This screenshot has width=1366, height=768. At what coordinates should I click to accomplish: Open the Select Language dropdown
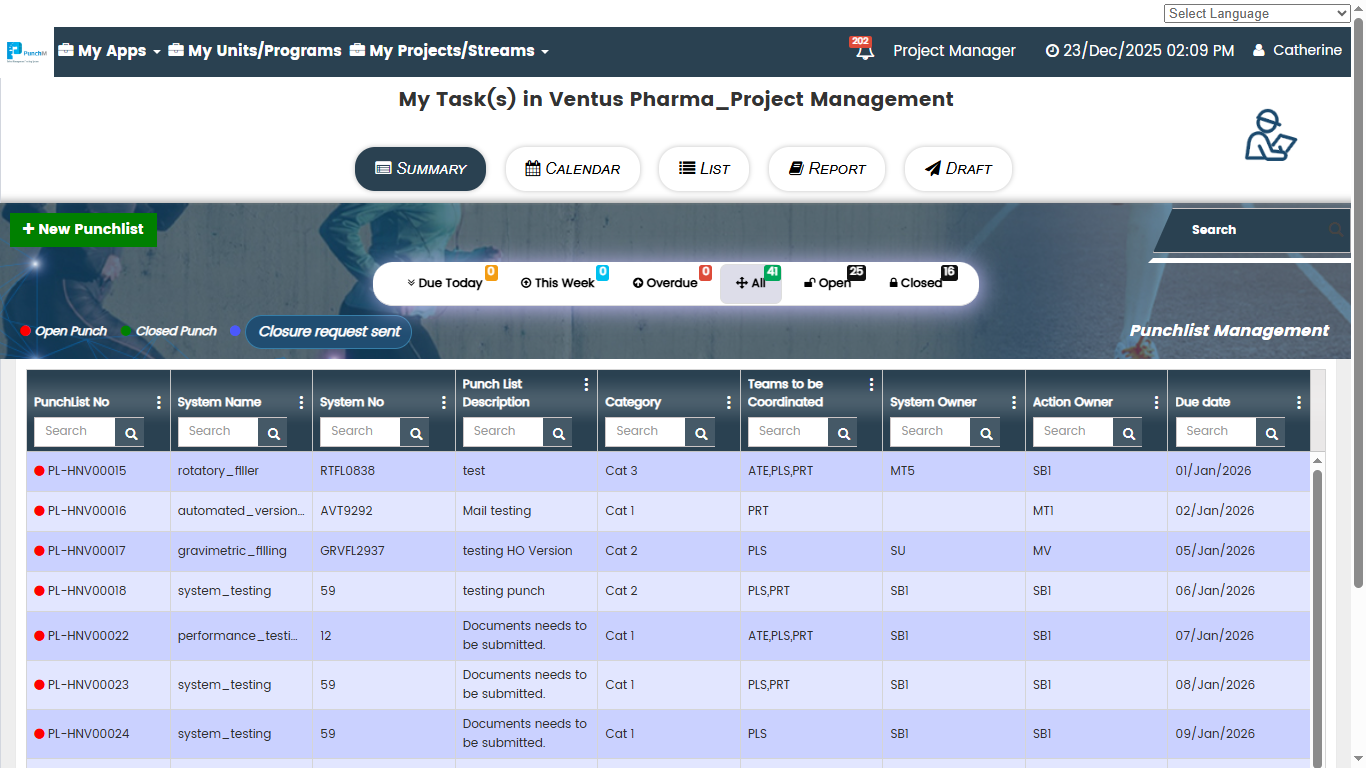tap(1256, 13)
